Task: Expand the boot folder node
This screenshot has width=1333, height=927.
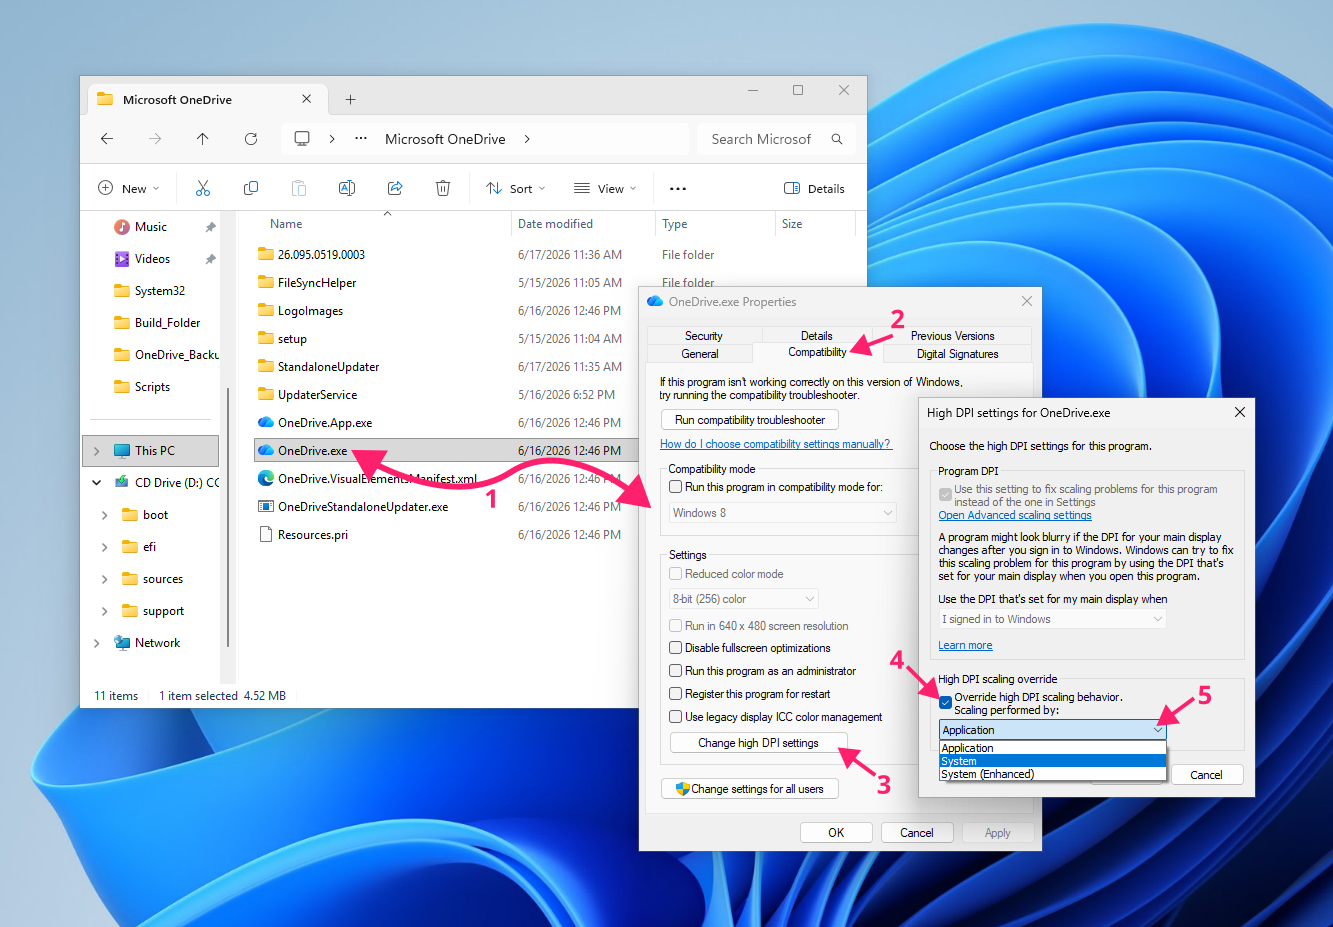Action: 105,515
